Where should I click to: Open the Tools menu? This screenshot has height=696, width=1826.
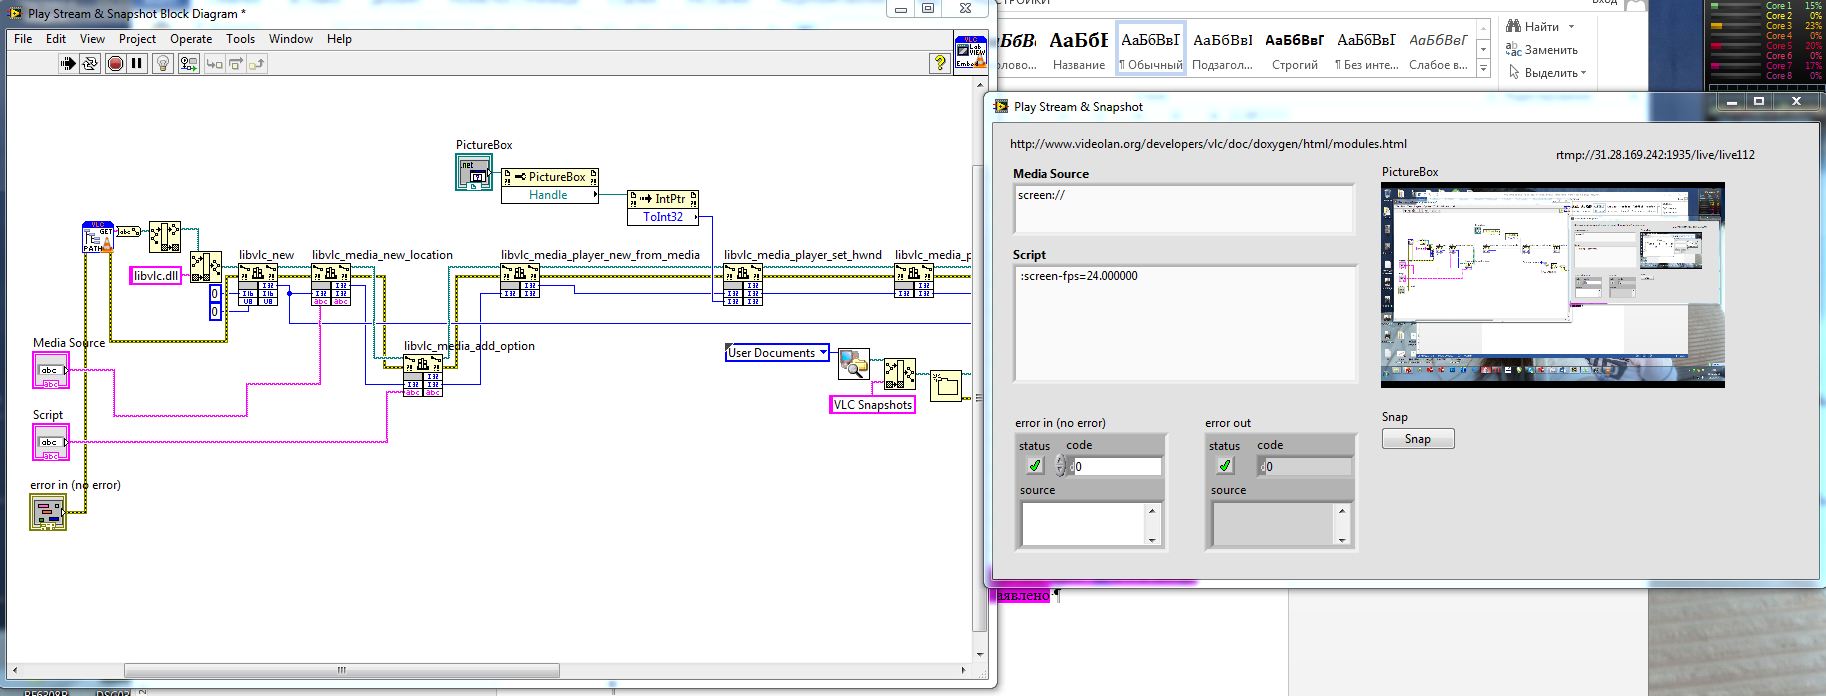[240, 39]
